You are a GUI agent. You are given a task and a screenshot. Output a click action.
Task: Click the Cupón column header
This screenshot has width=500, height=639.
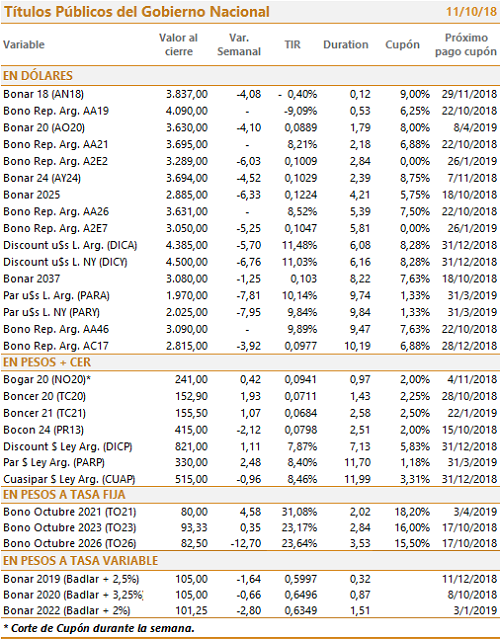click(x=402, y=44)
